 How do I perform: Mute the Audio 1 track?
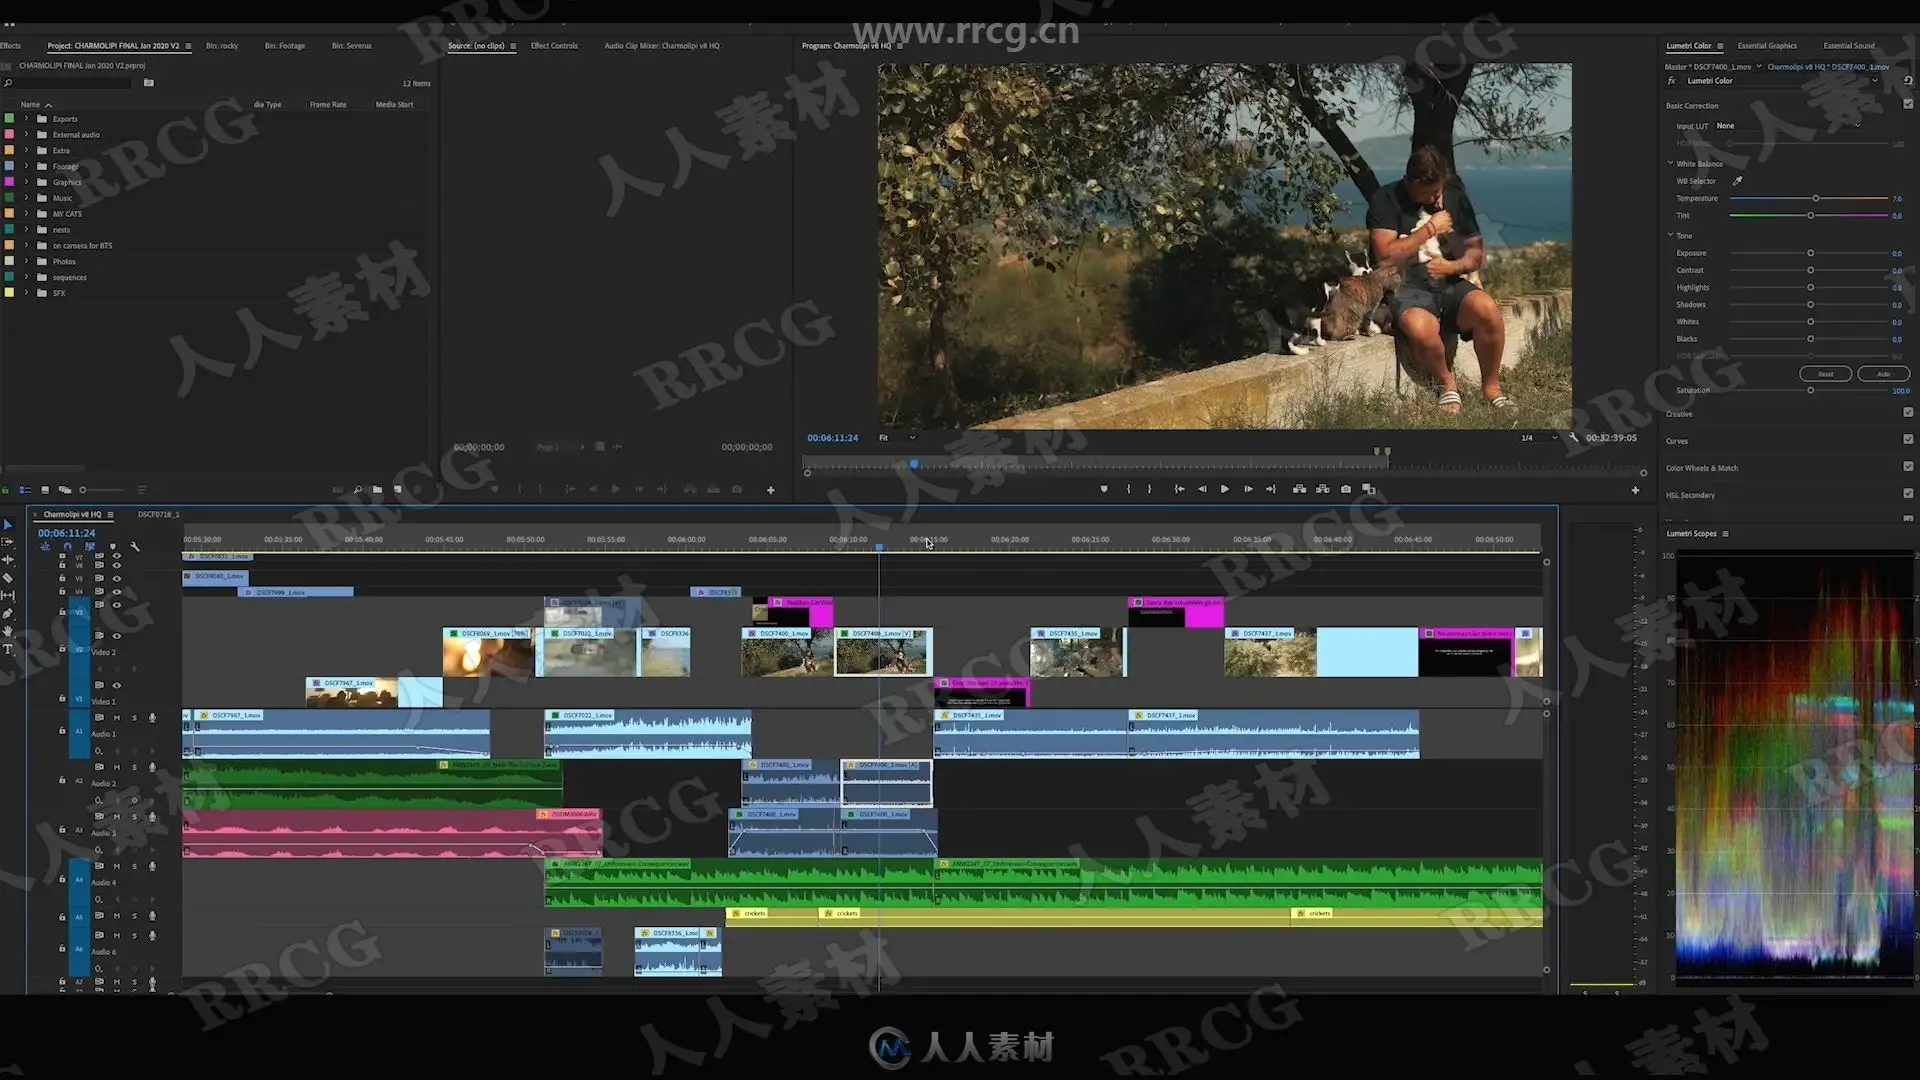pos(117,718)
